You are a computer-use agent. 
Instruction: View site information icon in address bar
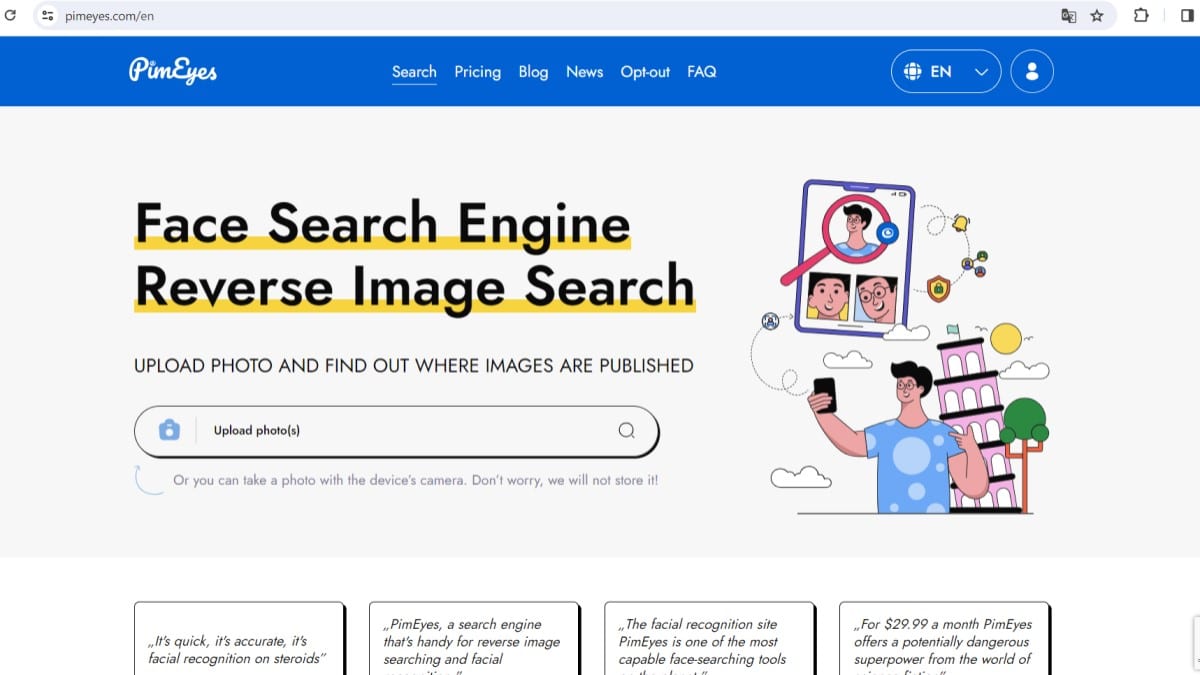click(48, 16)
